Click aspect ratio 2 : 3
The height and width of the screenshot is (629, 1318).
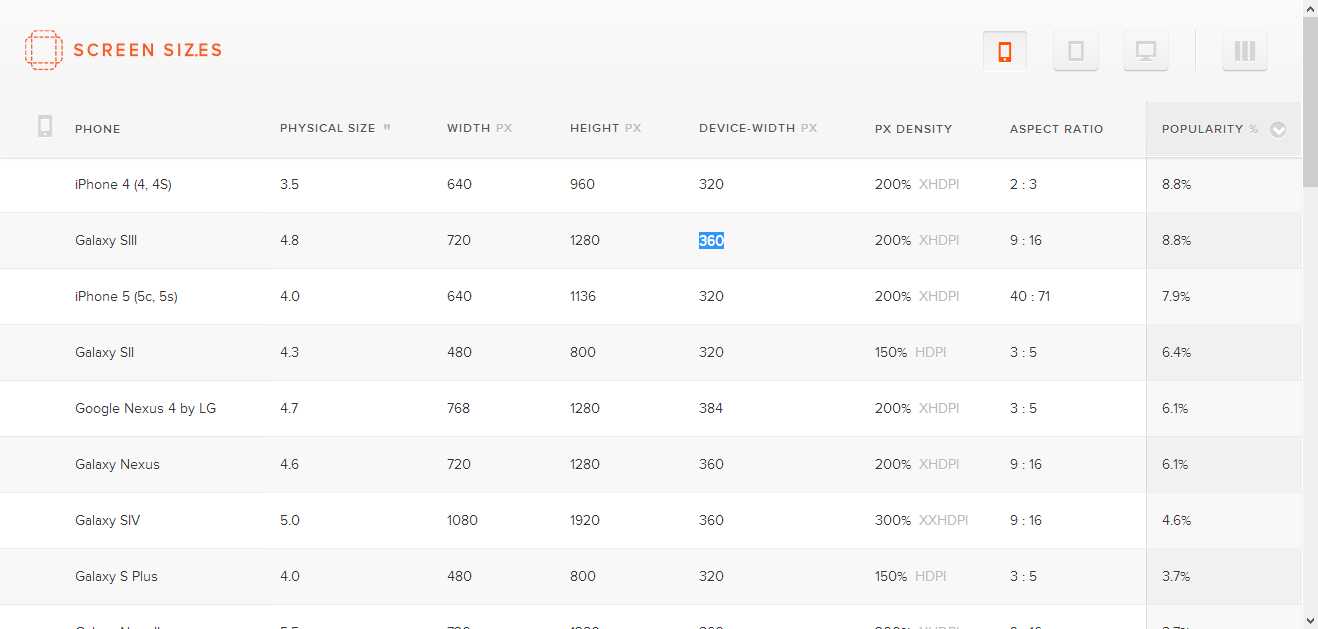pyautogui.click(x=1023, y=184)
